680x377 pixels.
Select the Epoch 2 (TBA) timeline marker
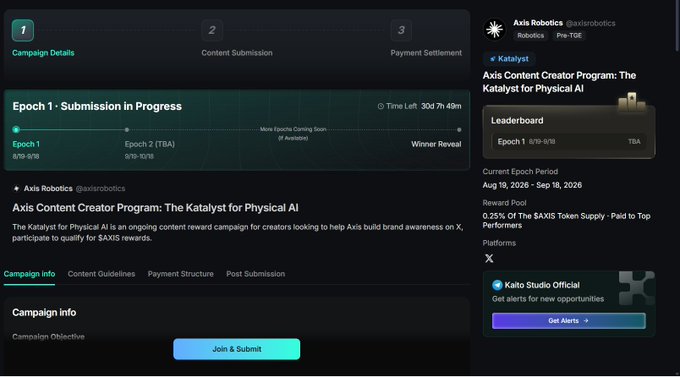pyautogui.click(x=127, y=130)
